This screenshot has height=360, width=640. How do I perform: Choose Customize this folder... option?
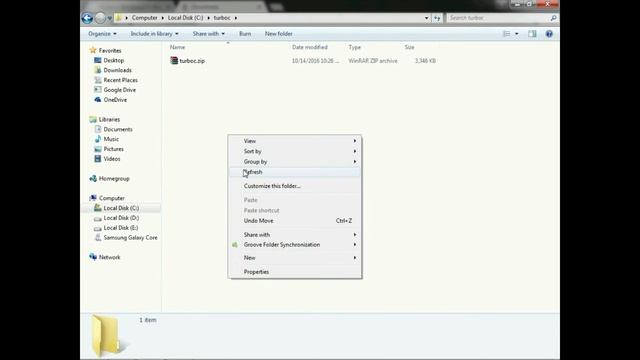[x=295, y=186]
